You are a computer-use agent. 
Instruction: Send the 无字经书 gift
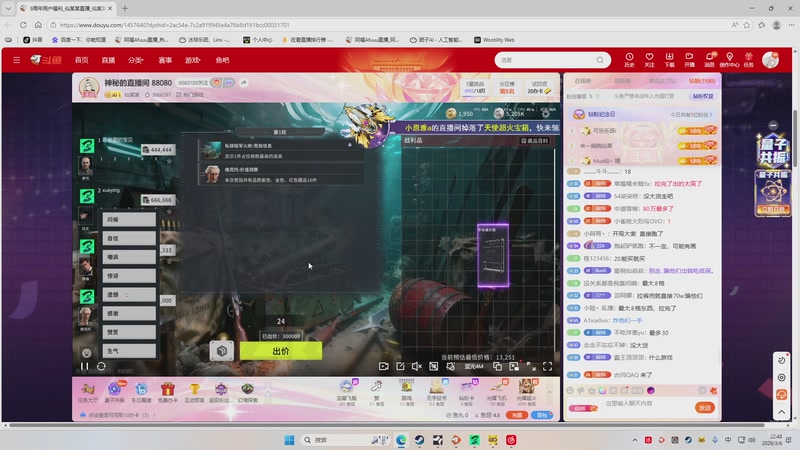tap(436, 392)
